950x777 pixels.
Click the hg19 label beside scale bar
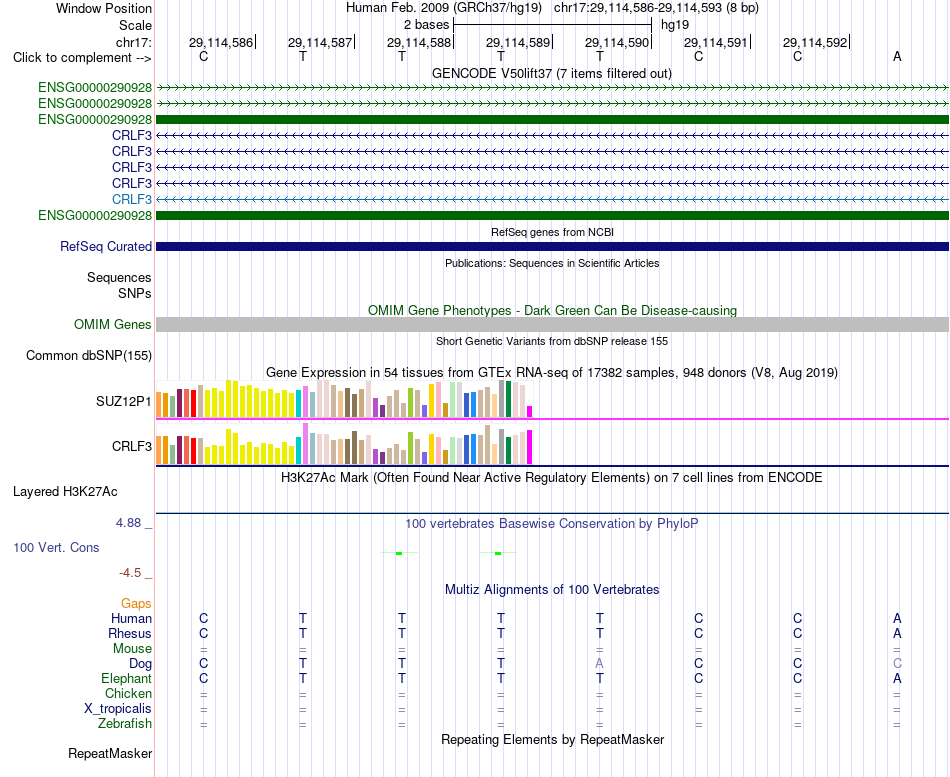(x=675, y=25)
